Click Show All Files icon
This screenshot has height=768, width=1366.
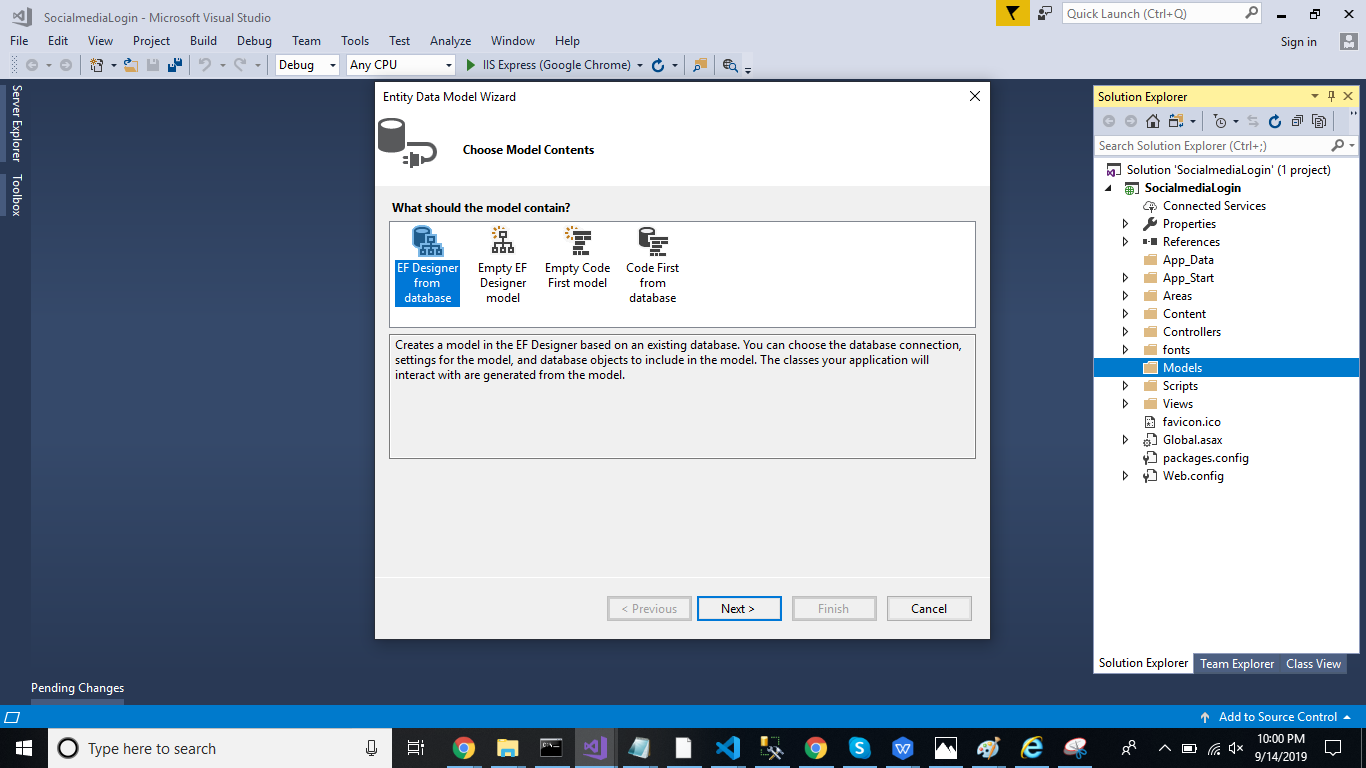tap(1319, 121)
